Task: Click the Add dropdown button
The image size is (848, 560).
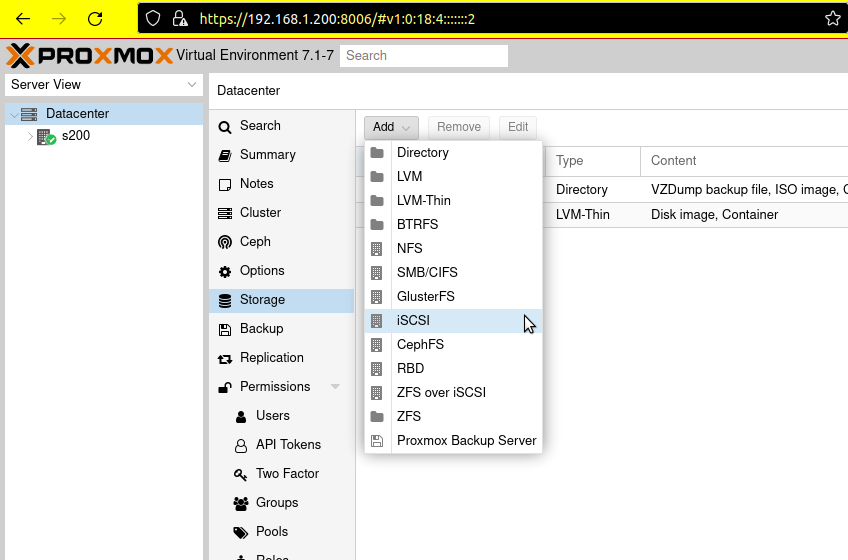Action: (x=391, y=127)
